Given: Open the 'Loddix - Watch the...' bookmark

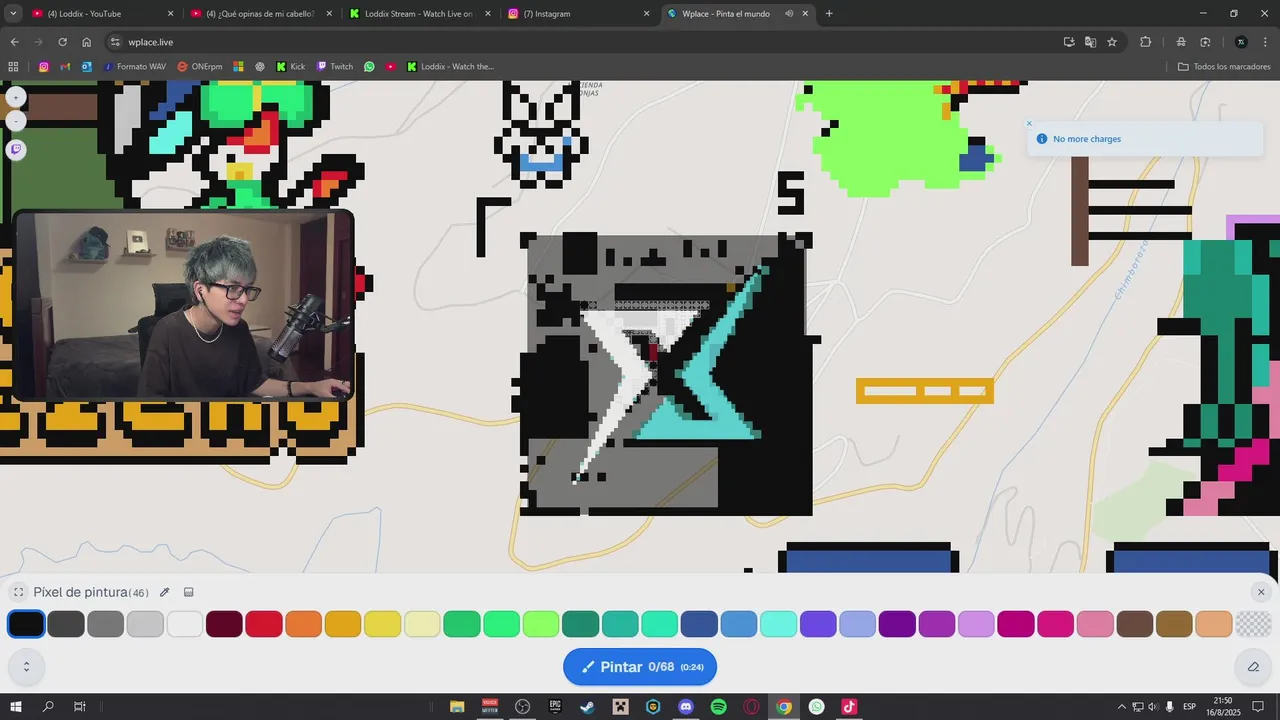Looking at the screenshot, I should [450, 67].
